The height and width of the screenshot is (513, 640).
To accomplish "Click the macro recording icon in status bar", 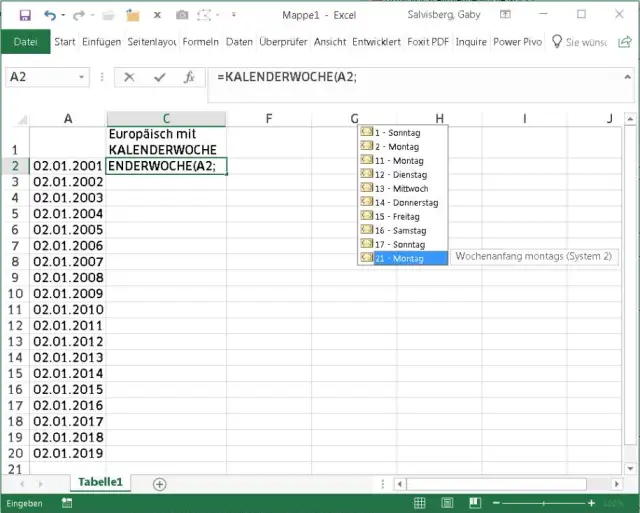I will (66, 503).
